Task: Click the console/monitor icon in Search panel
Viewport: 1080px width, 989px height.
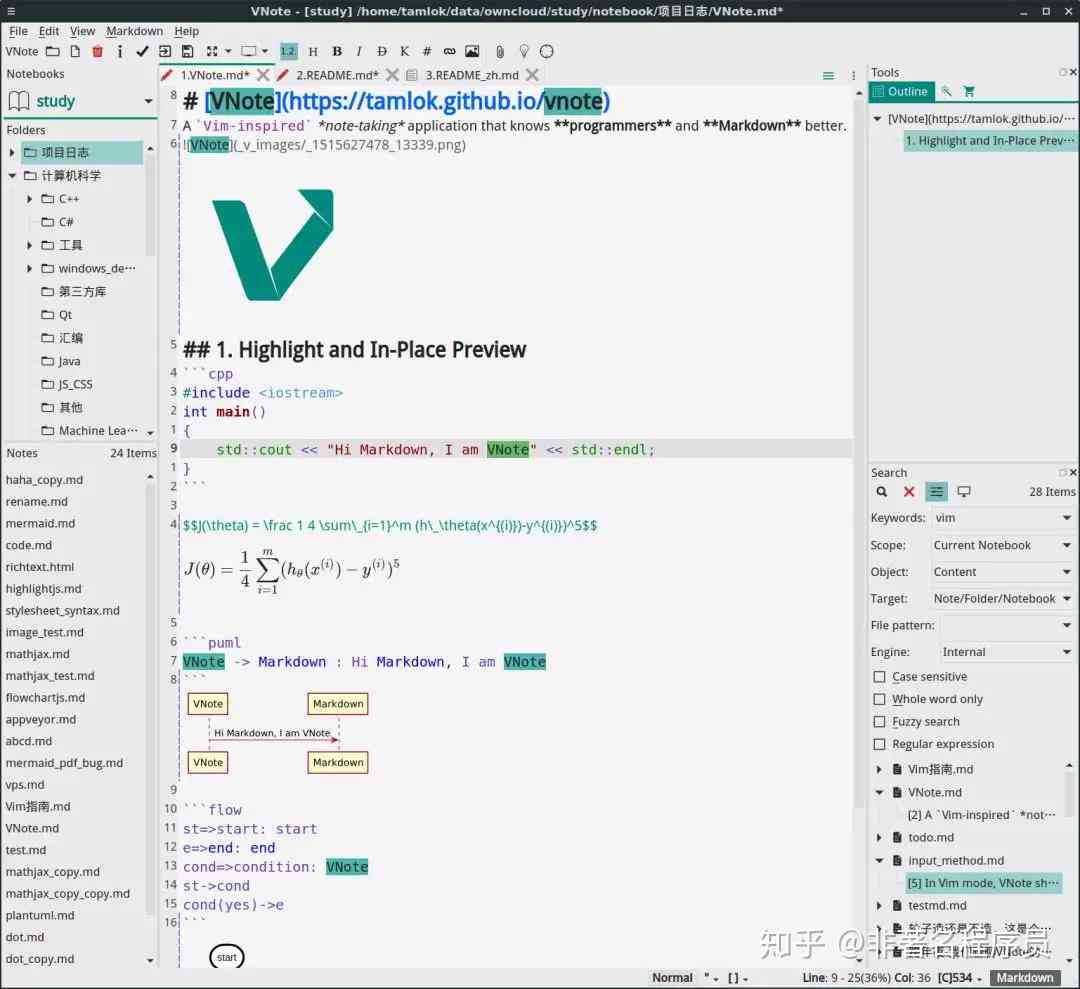Action: [x=964, y=492]
